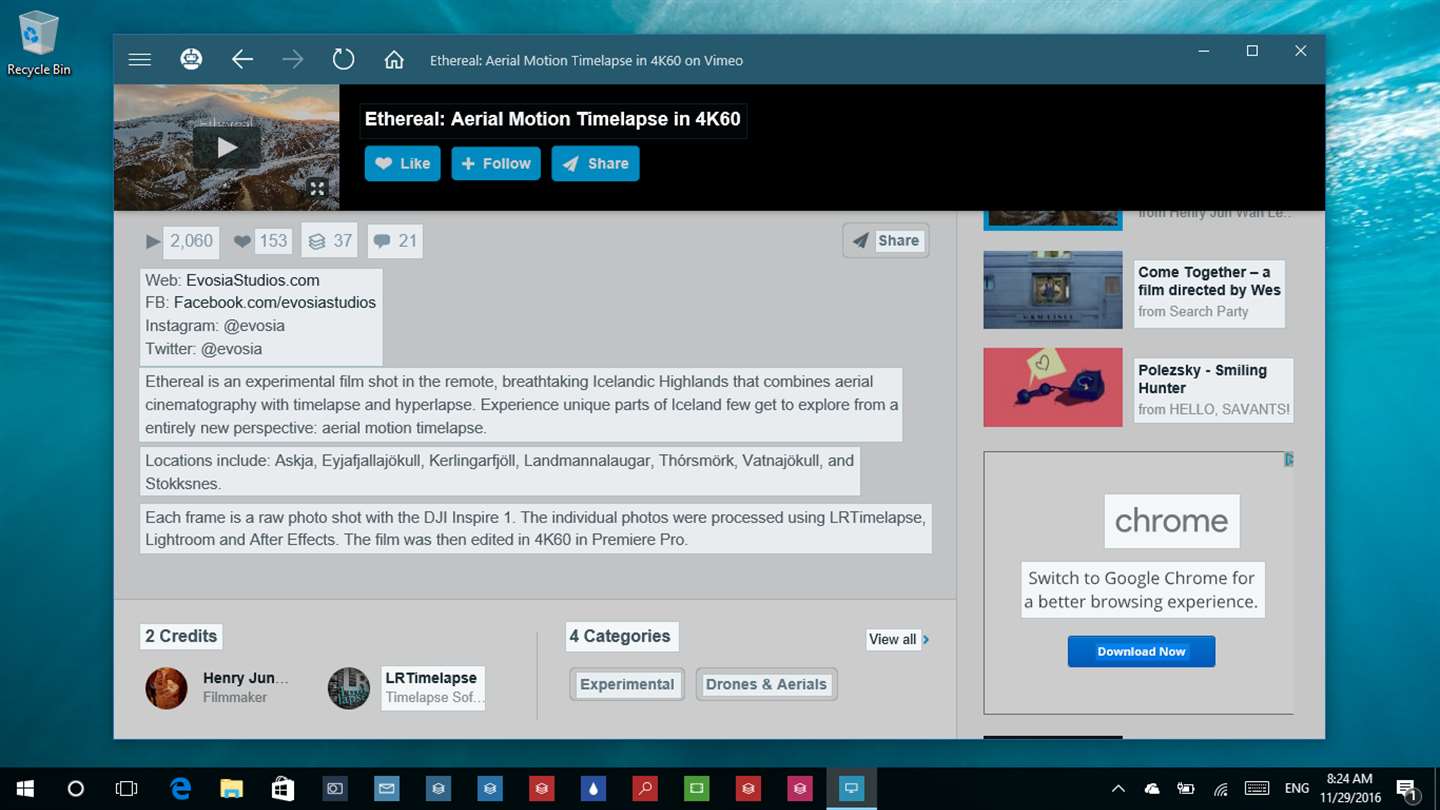Open Polezsky Smiling Hunter thumbnail
1440x810 pixels.
pyautogui.click(x=1053, y=387)
